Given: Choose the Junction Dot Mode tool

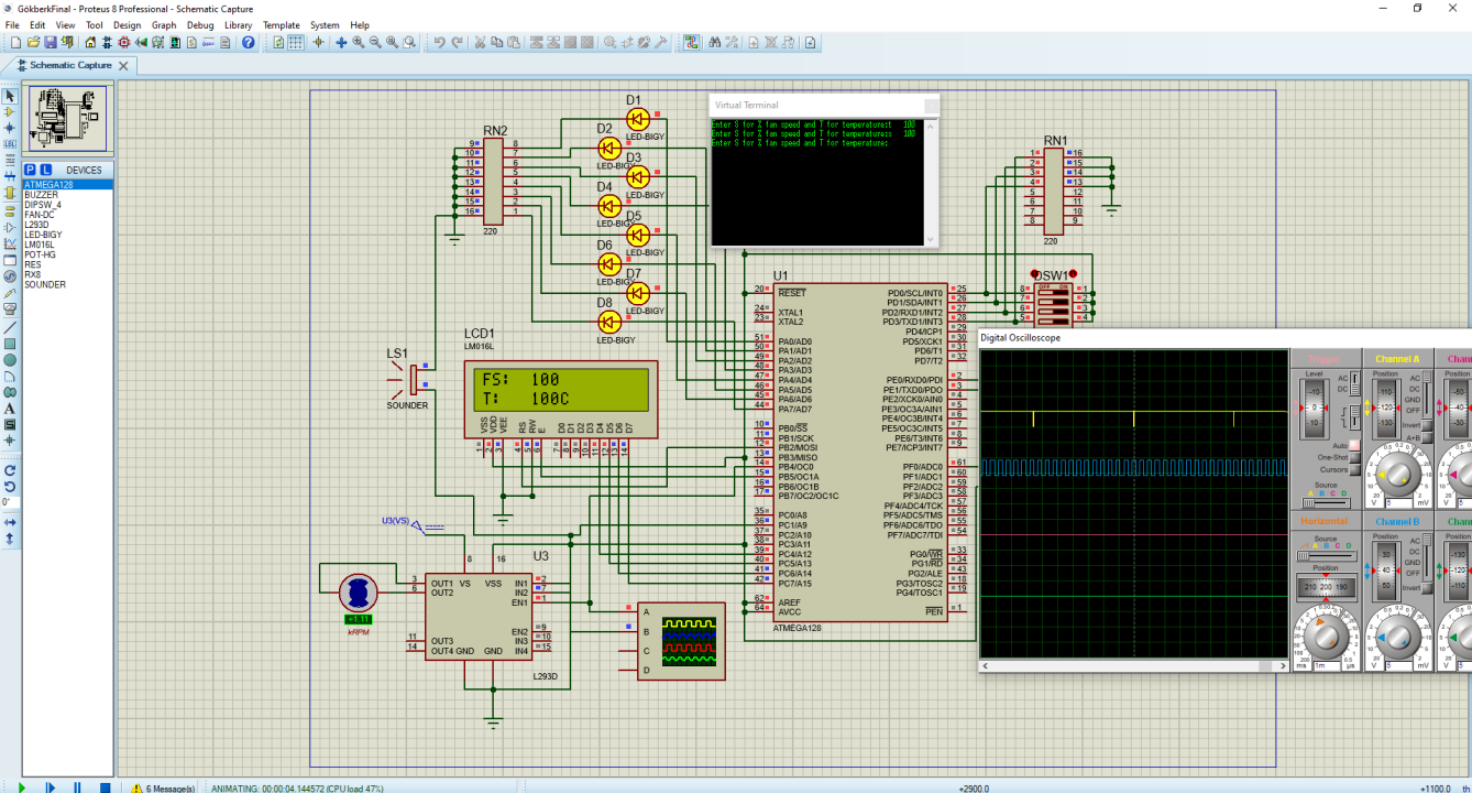Looking at the screenshot, I should 10,128.
